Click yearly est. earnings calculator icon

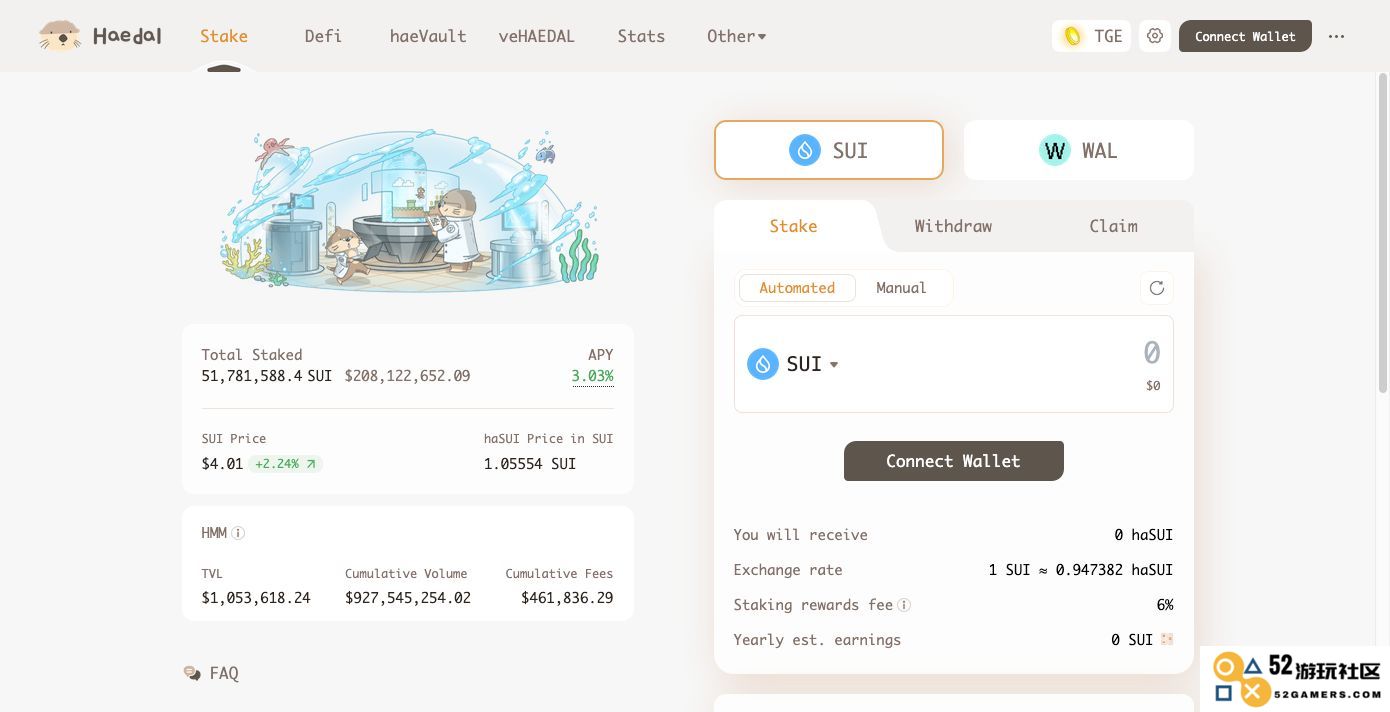pos(1166,640)
